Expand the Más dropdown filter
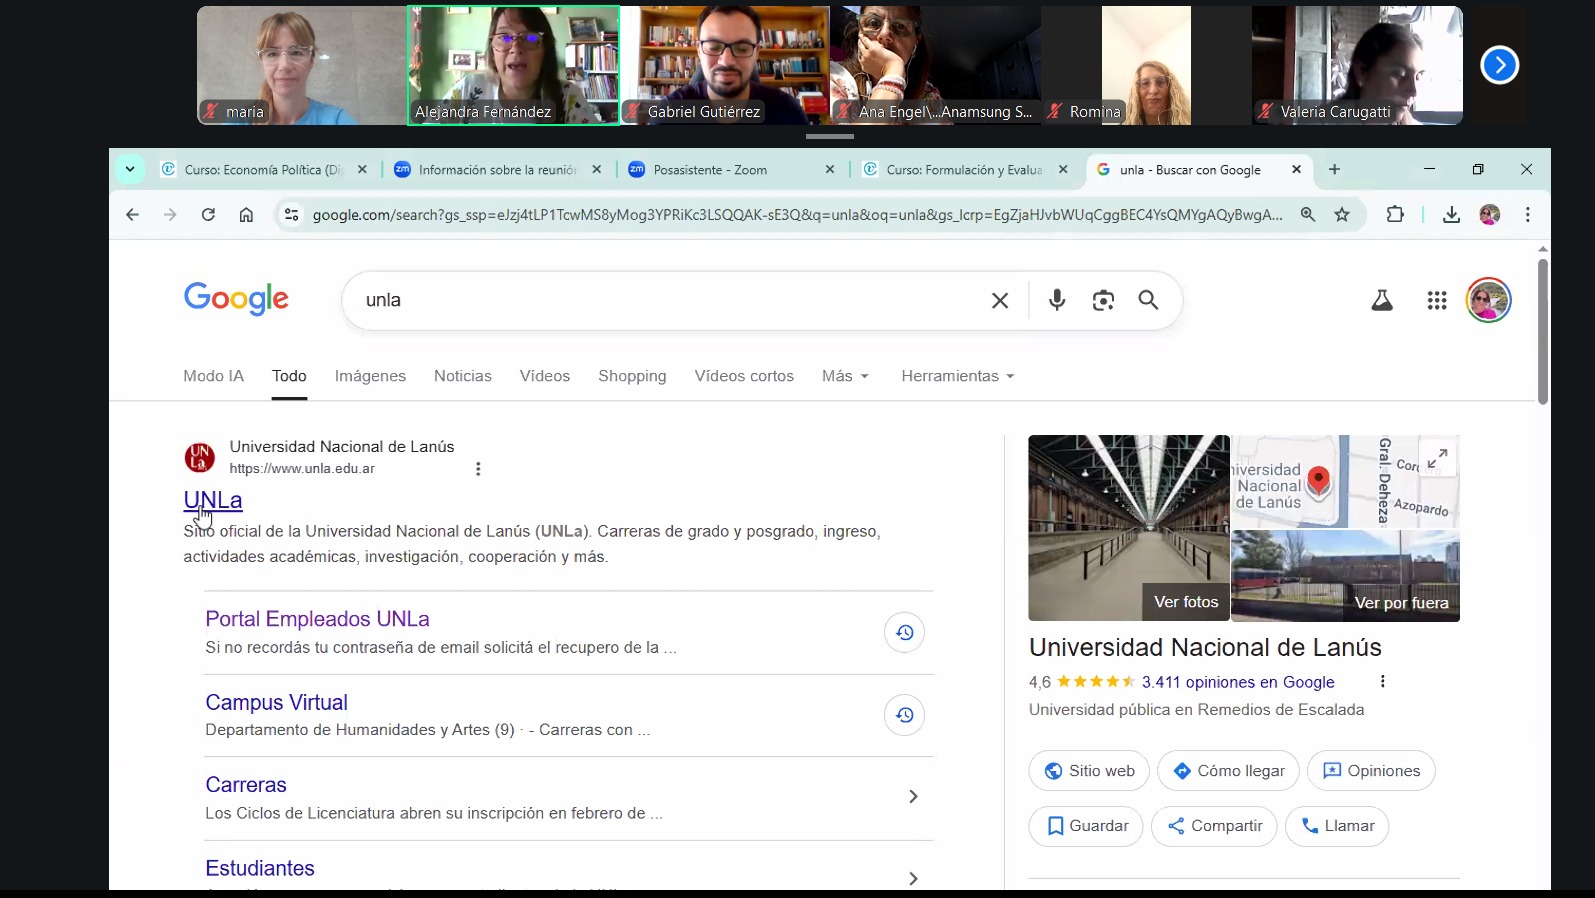The width and height of the screenshot is (1595, 898). (x=845, y=376)
